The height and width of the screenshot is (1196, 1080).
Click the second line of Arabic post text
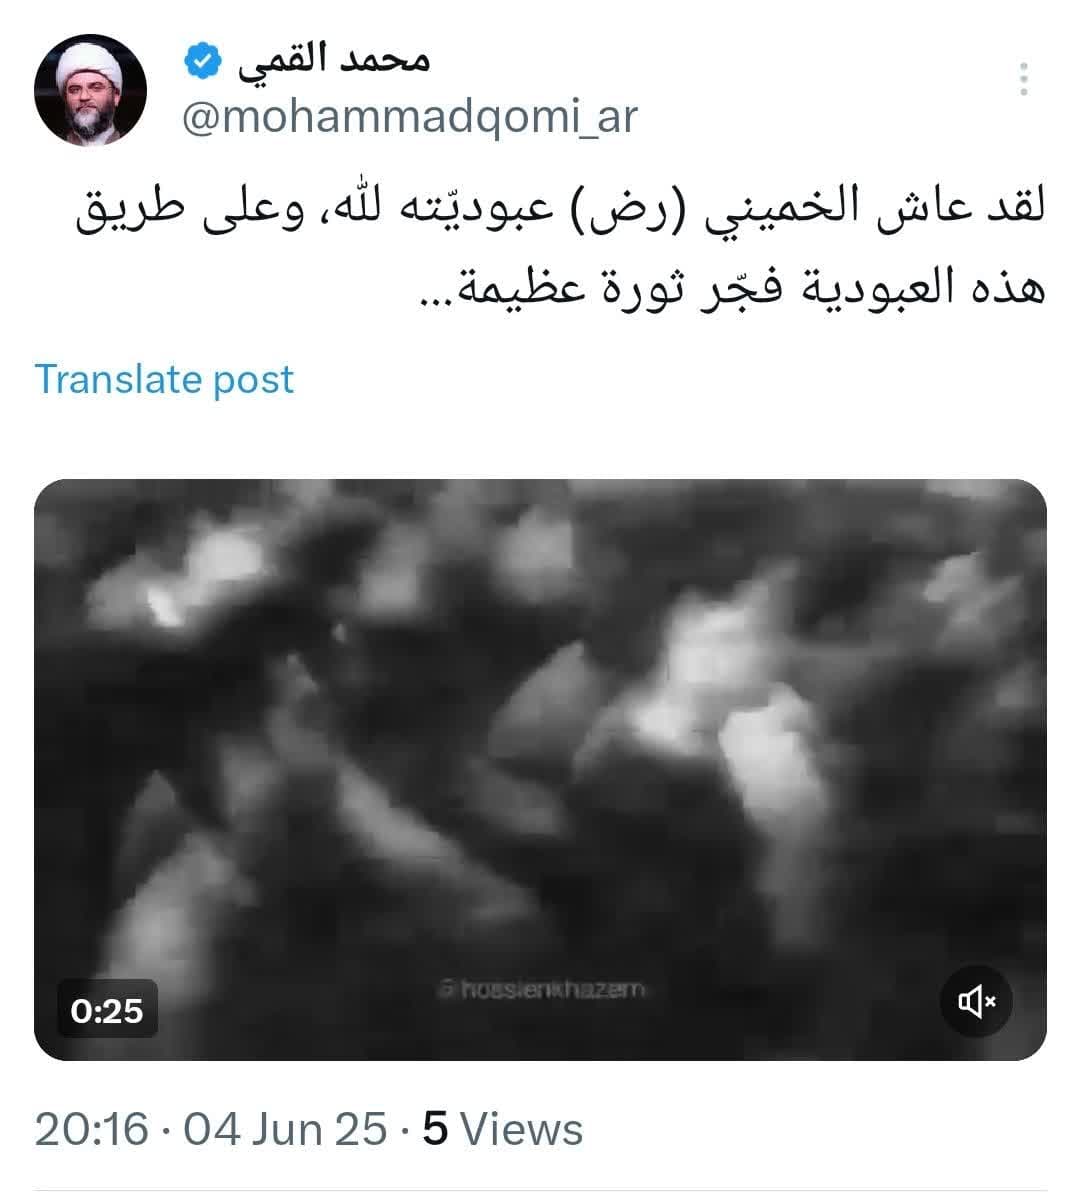click(733, 287)
